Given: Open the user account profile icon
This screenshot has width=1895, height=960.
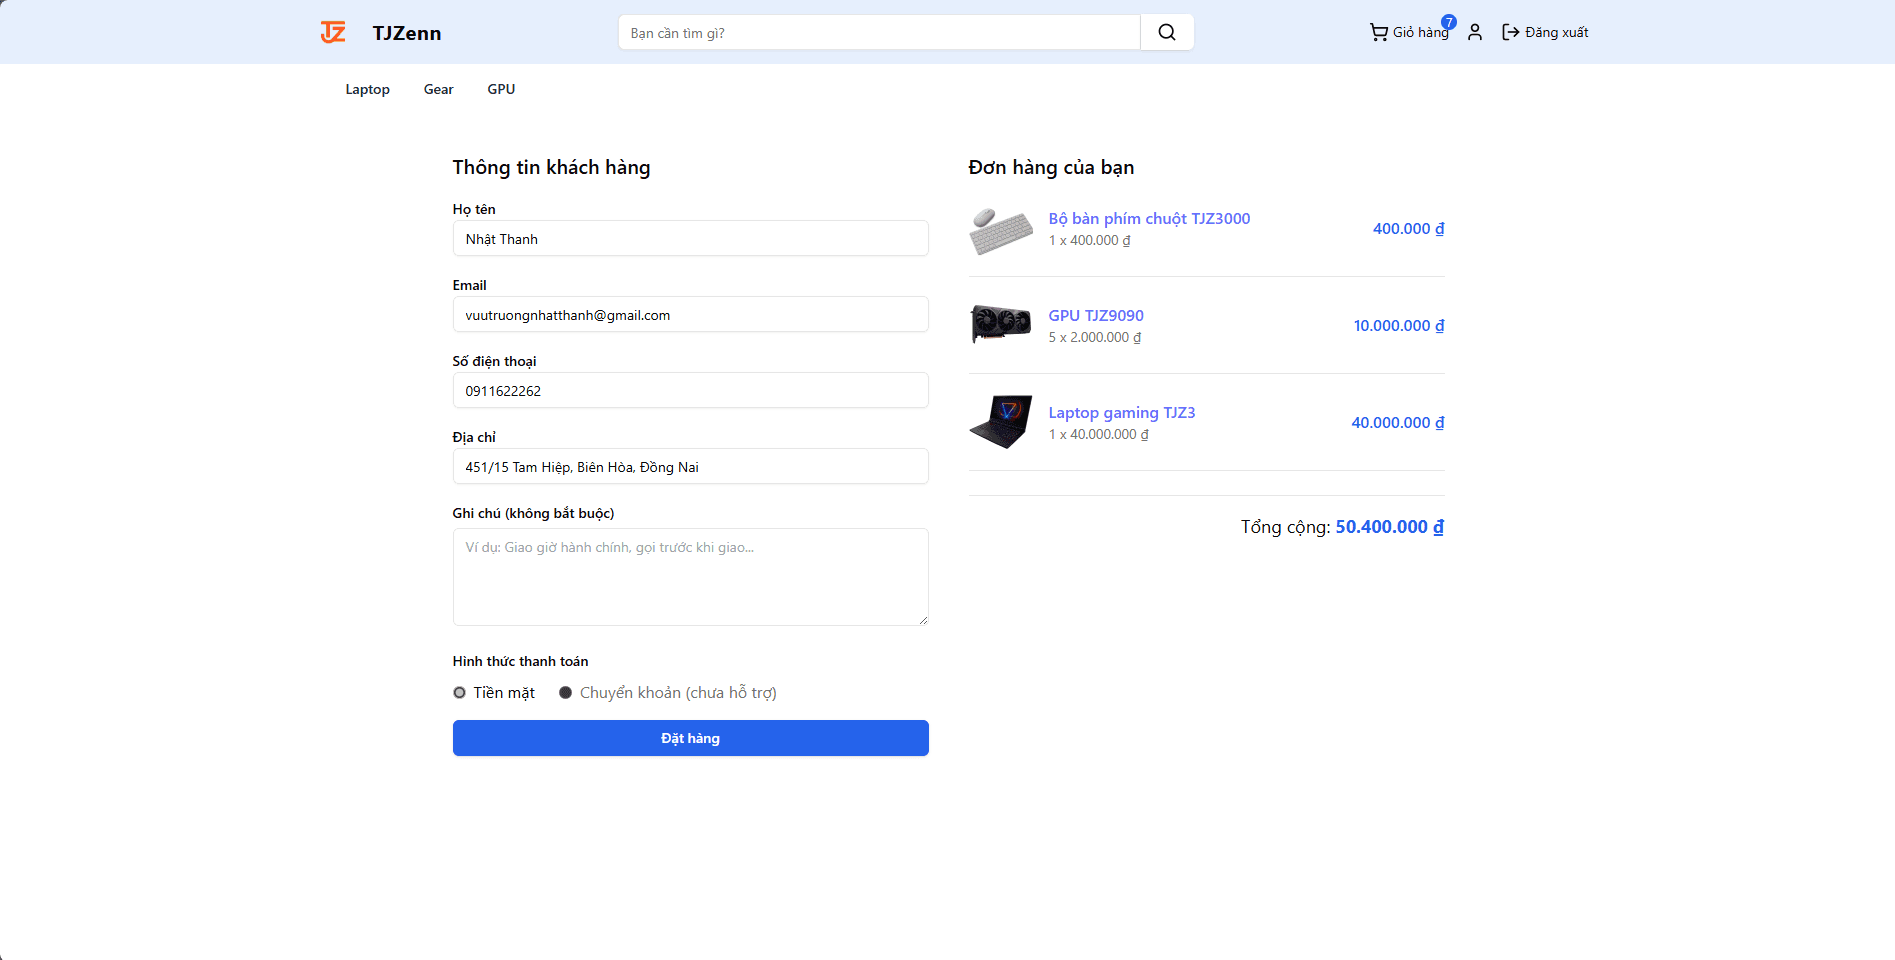Looking at the screenshot, I should point(1474,33).
